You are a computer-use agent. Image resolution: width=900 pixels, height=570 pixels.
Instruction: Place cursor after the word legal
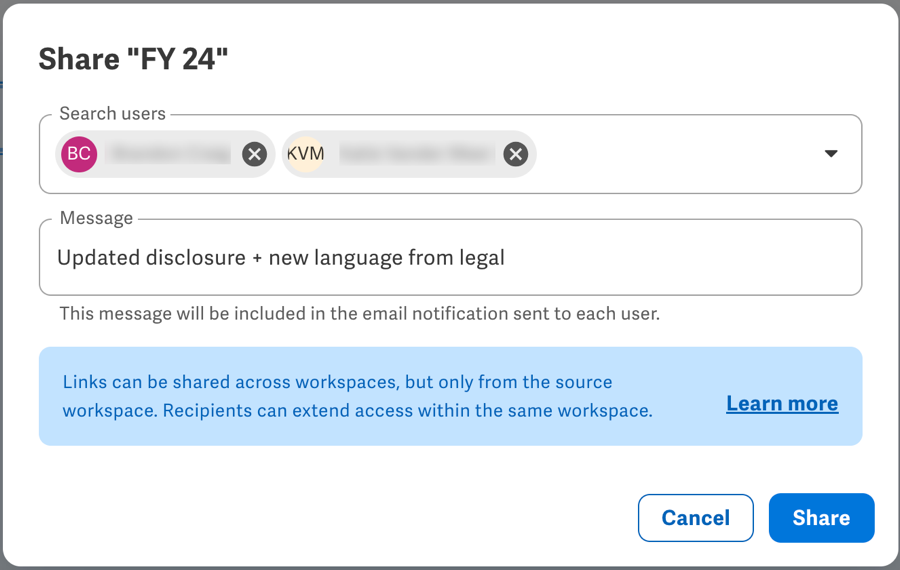tap(506, 258)
